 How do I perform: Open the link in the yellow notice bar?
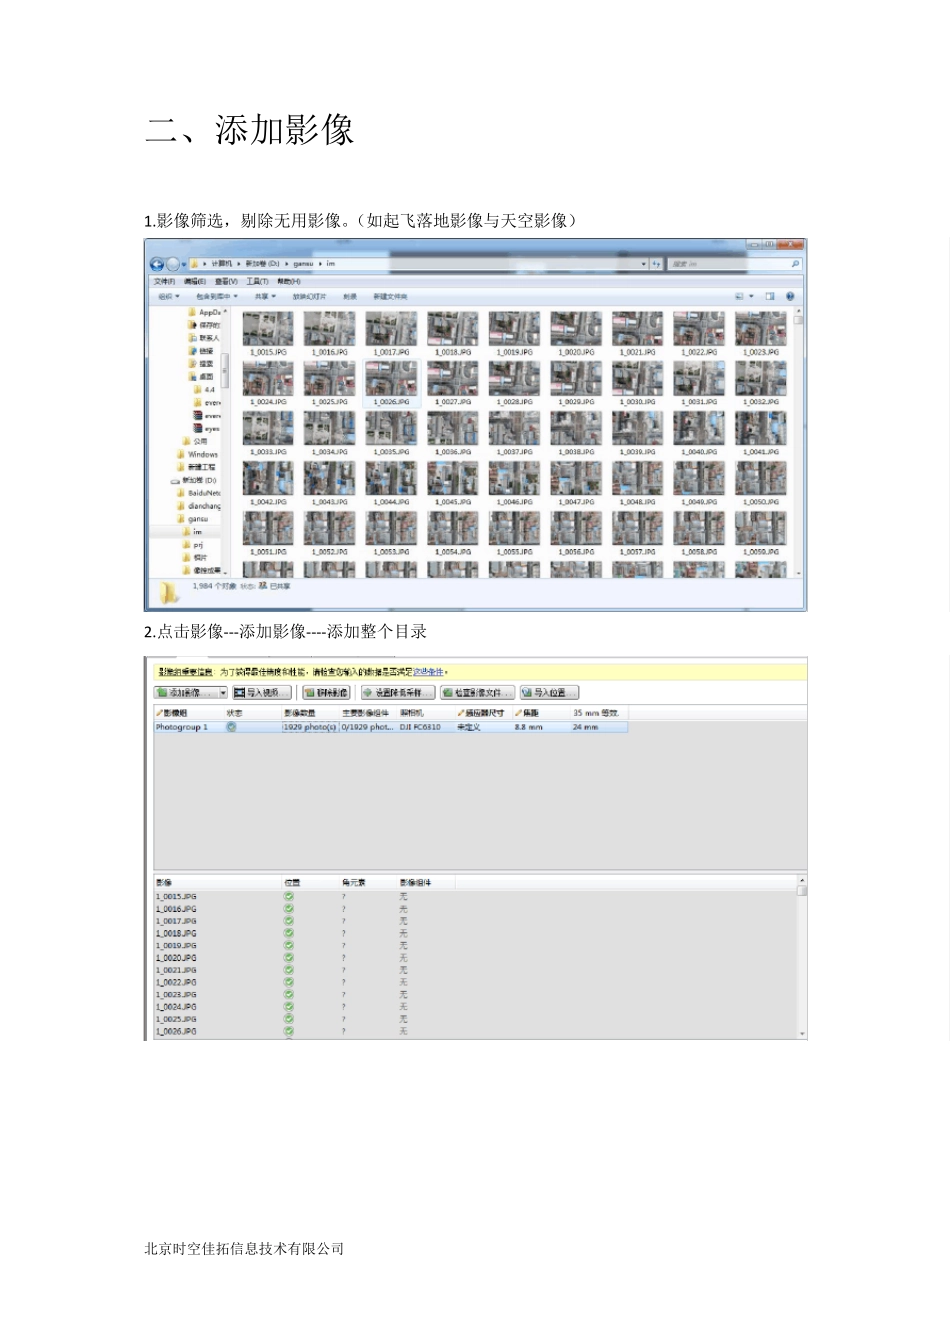click(x=428, y=672)
